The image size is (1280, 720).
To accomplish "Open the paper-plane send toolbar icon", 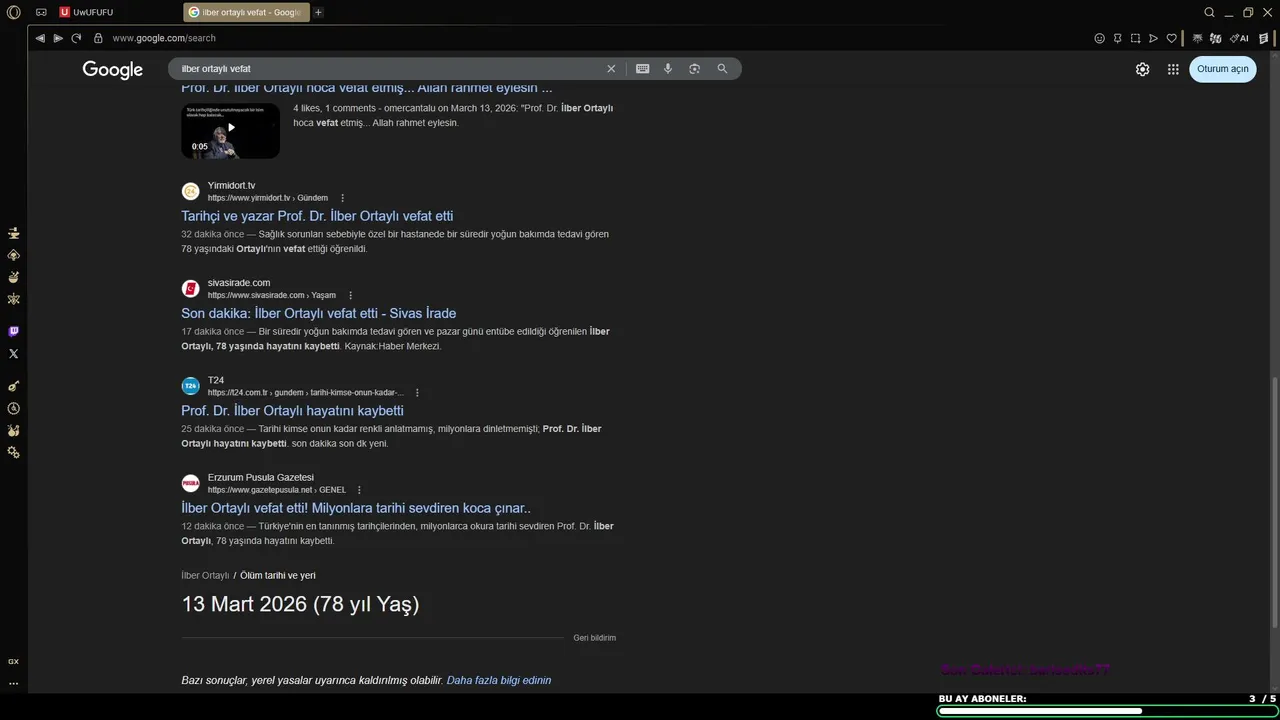I will 1153,38.
